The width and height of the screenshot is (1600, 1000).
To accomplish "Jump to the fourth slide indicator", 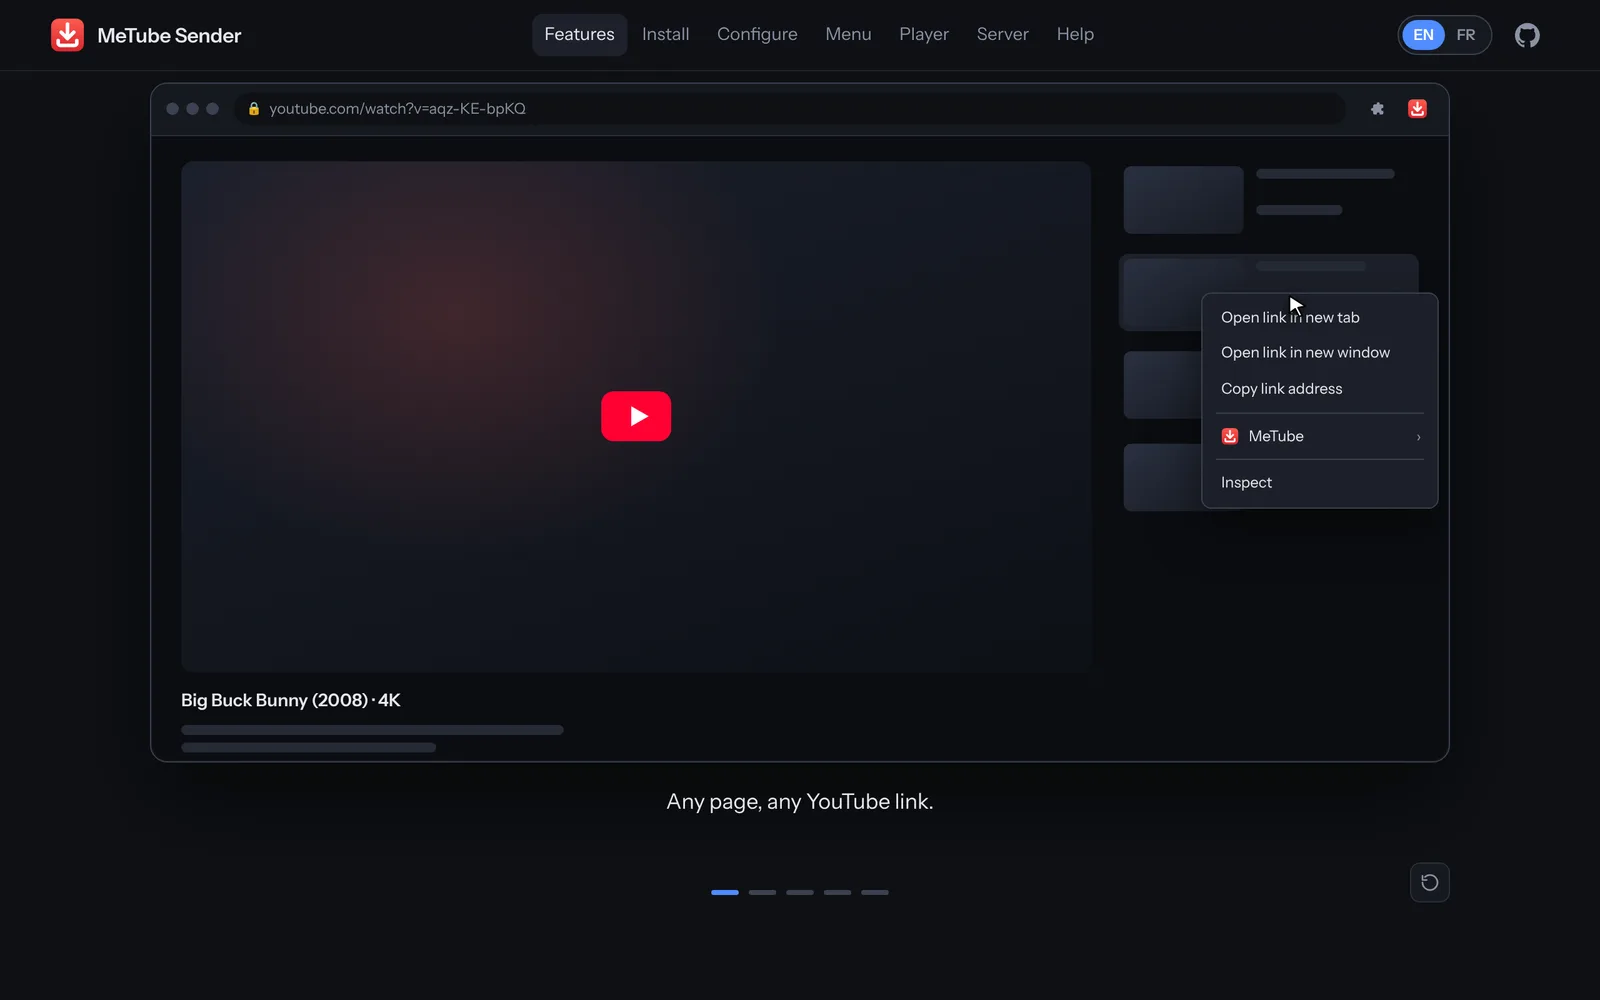I will [837, 892].
